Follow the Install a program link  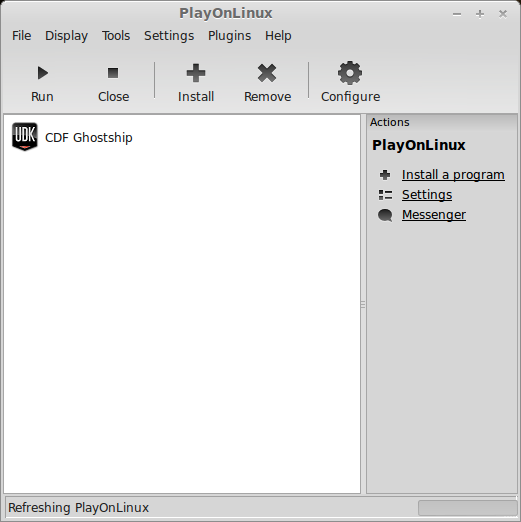point(453,175)
